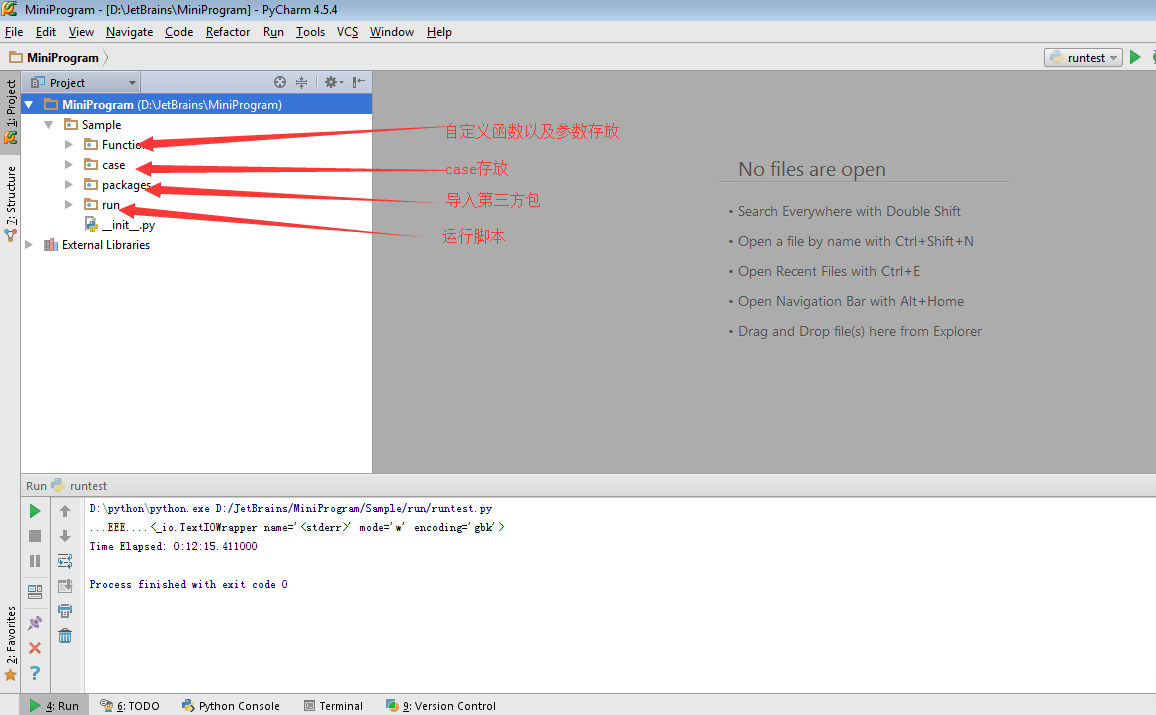
Task: Open the 9: Version Control tab
Action: click(441, 705)
